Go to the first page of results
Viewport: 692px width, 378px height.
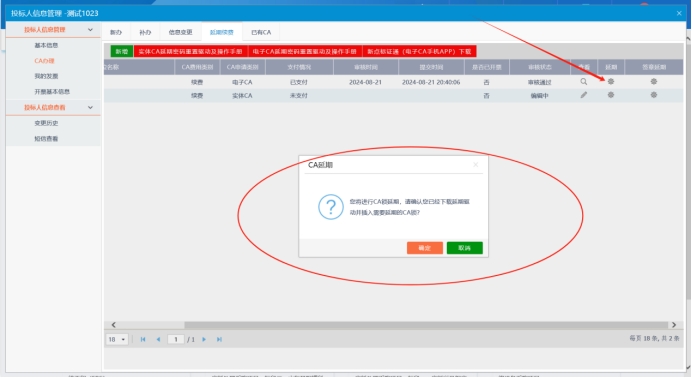tap(143, 339)
